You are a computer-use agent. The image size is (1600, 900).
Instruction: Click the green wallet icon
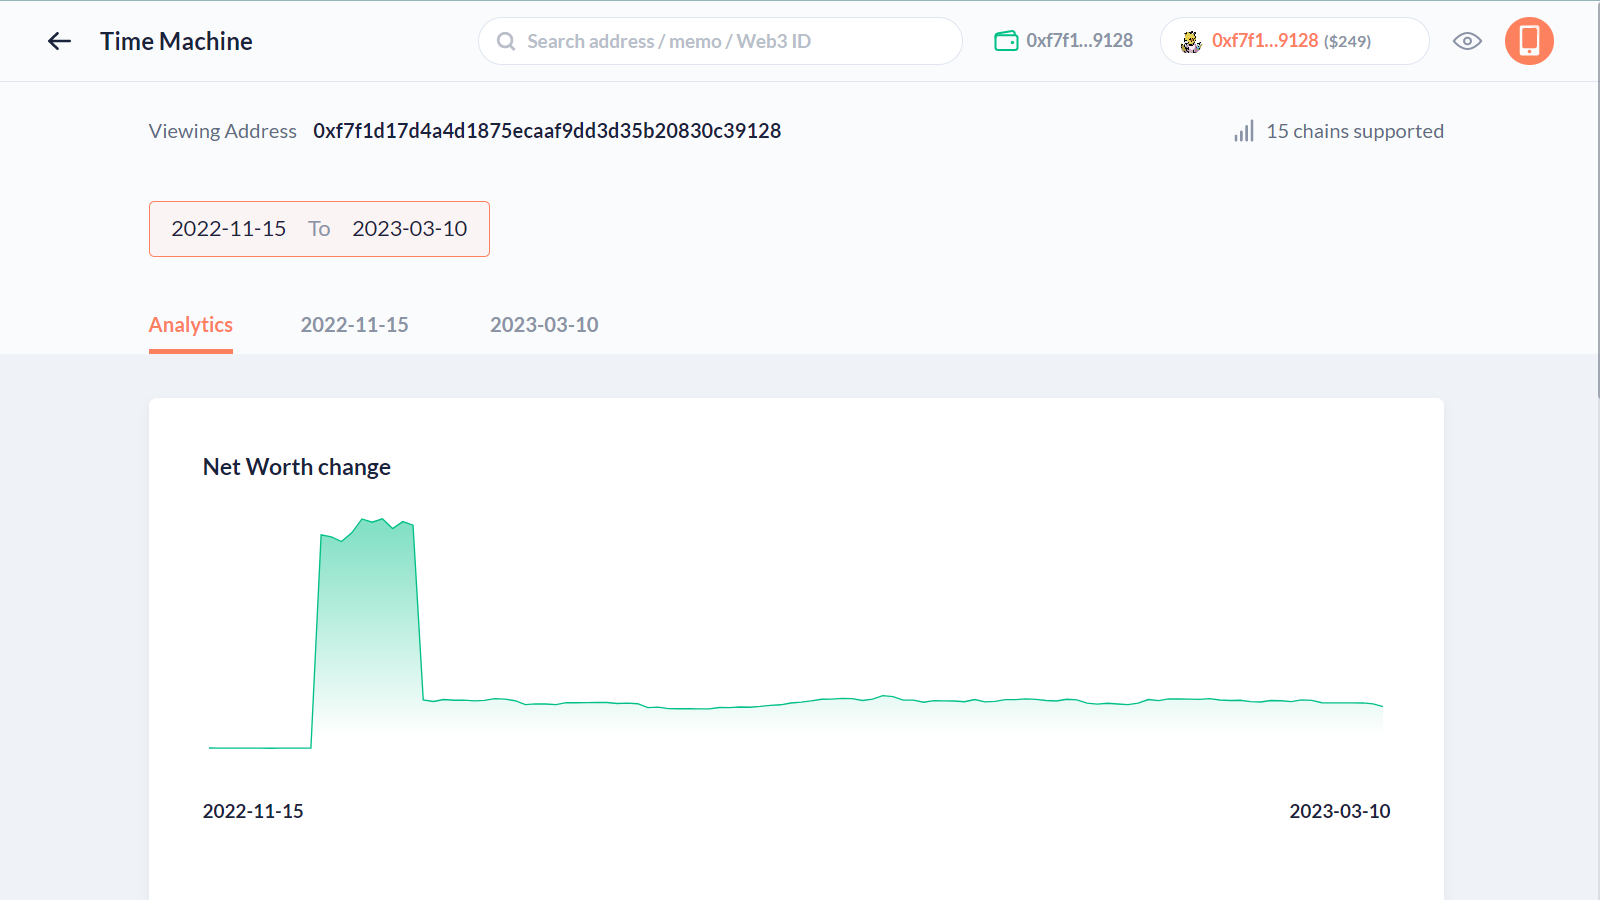[1006, 41]
